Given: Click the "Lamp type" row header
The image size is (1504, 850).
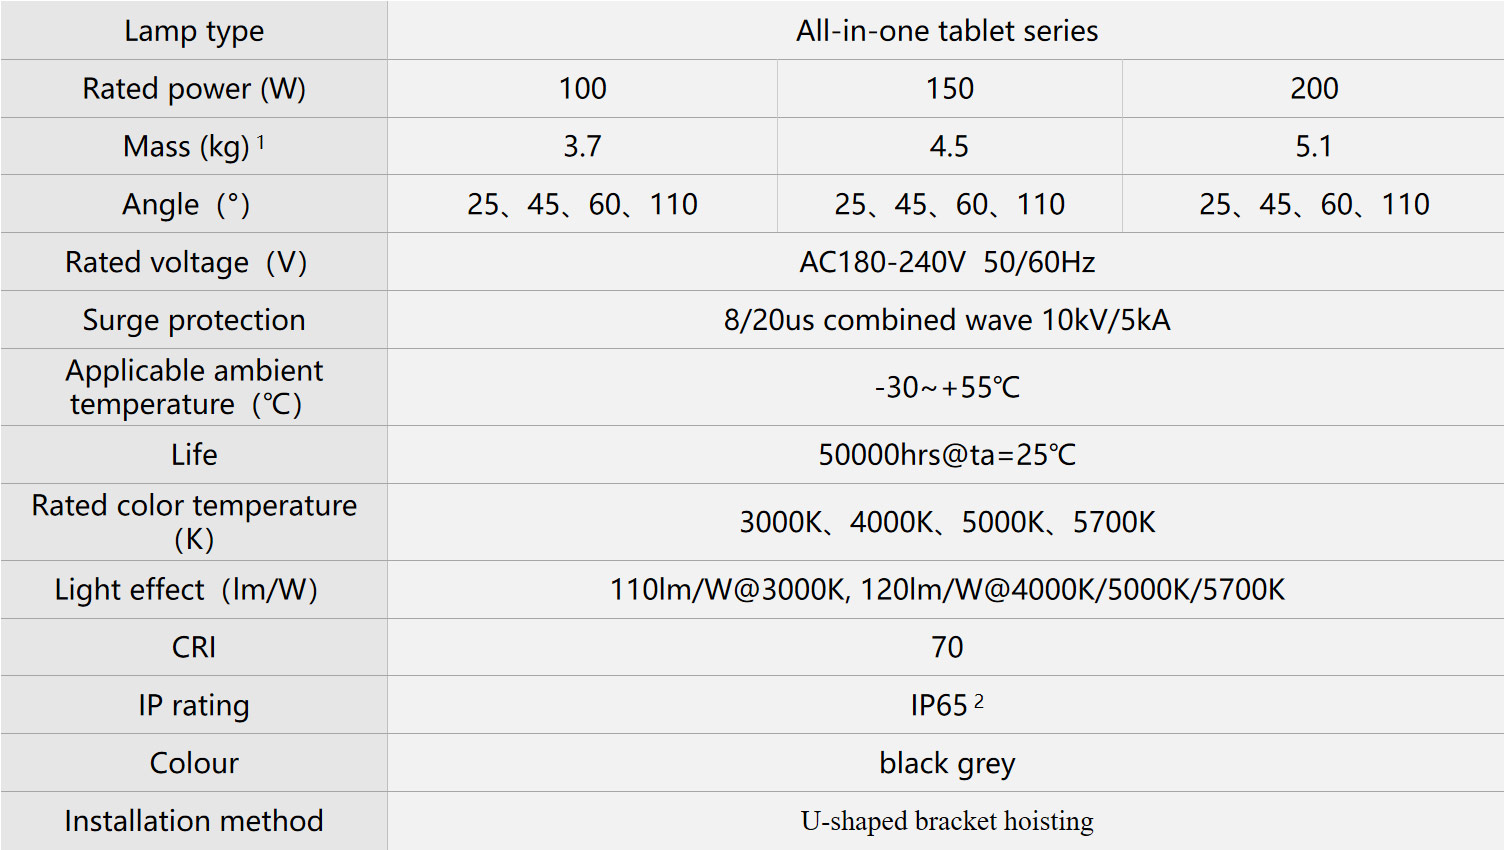Looking at the screenshot, I should (x=194, y=31).
